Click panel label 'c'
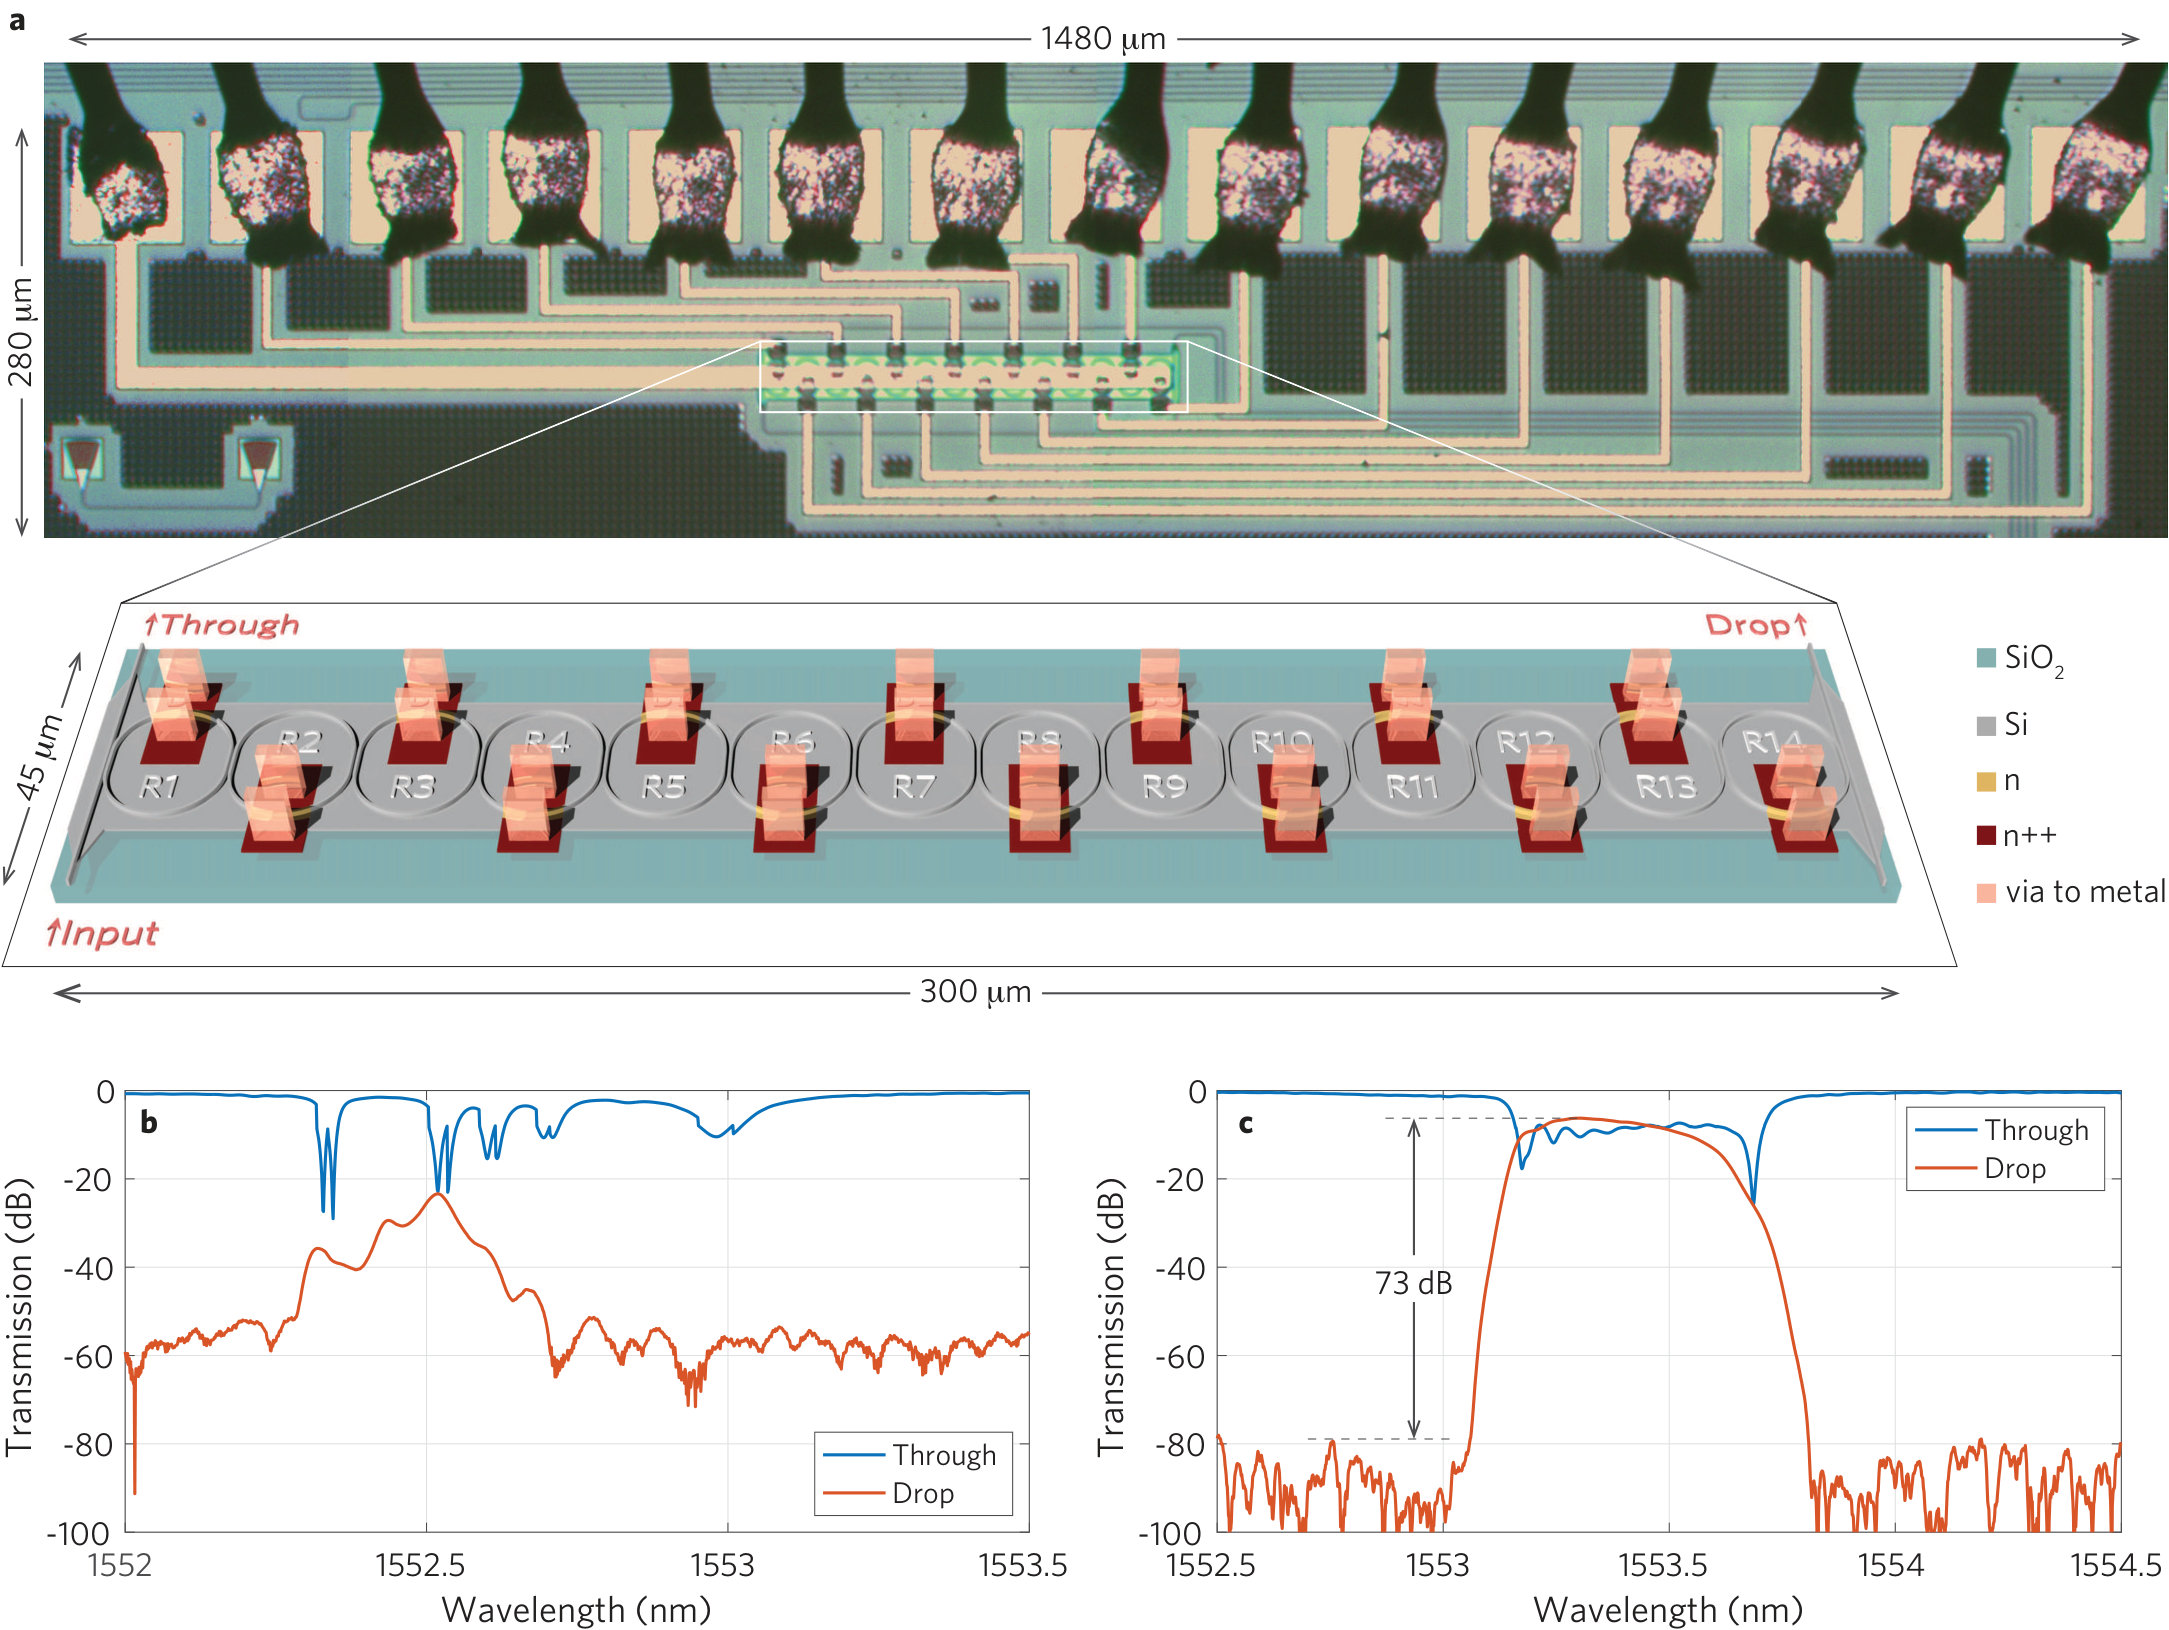Image resolution: width=2169 pixels, height=1630 pixels. (x=1245, y=1124)
